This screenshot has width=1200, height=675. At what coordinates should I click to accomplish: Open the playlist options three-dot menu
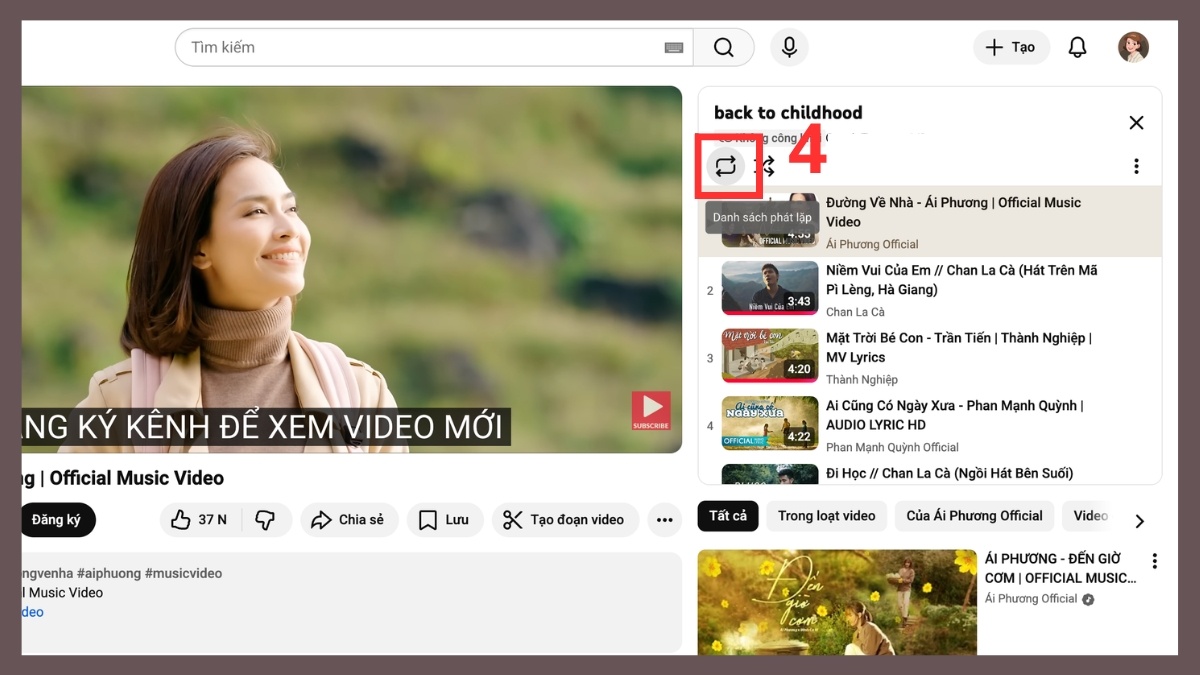click(x=1136, y=166)
